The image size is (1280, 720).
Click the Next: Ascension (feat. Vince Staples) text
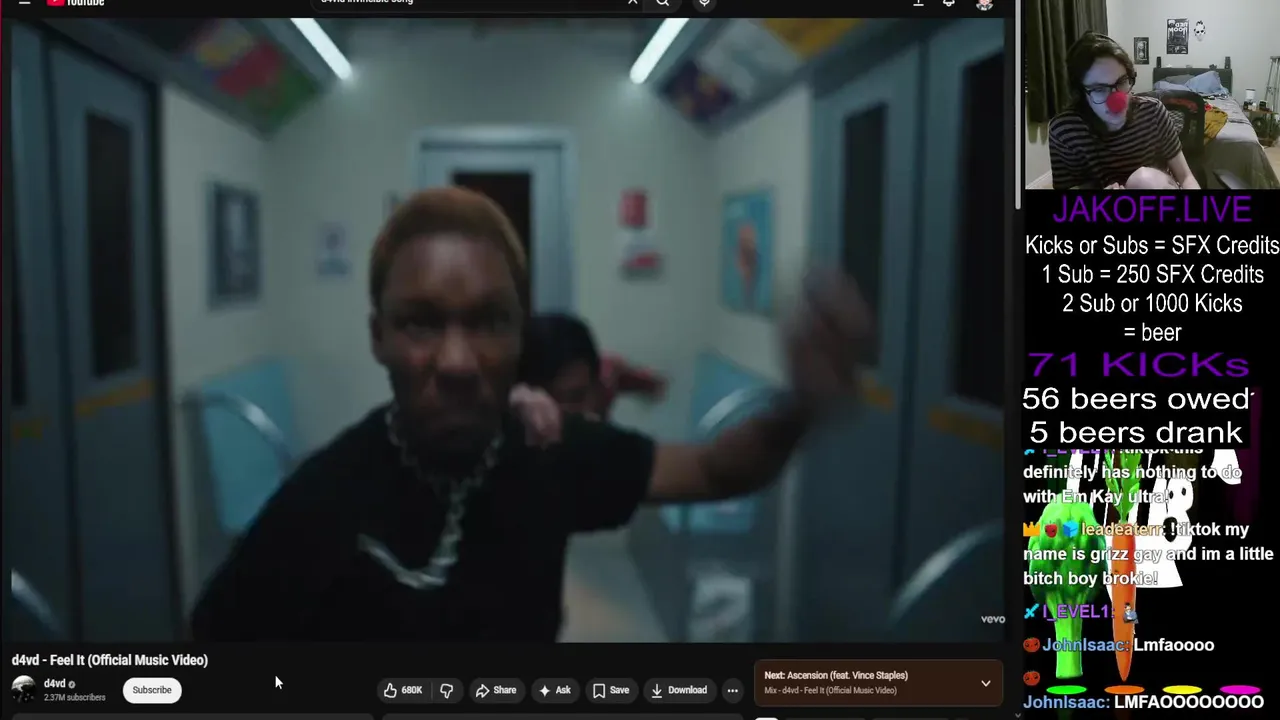(835, 676)
